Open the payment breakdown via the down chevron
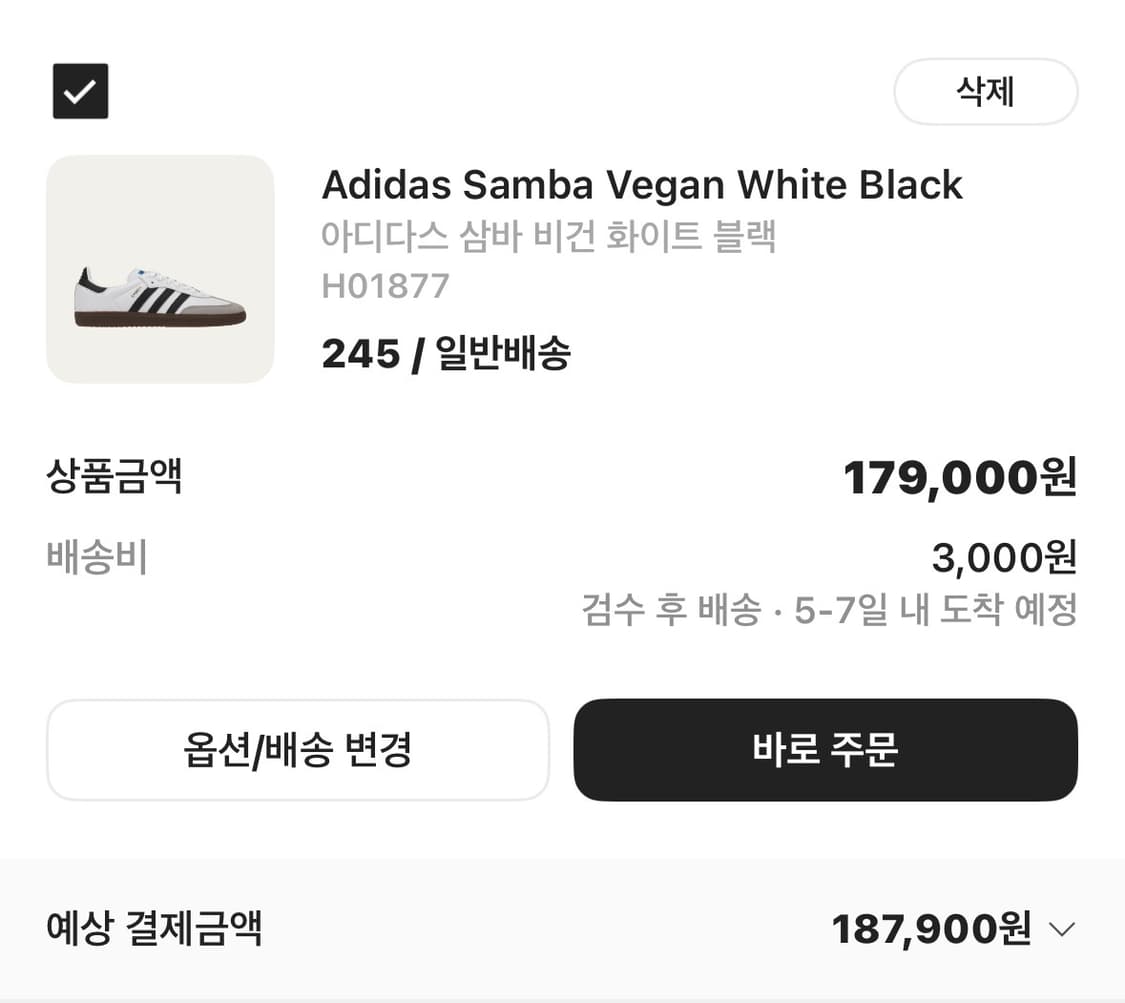This screenshot has height=1003, width=1125. pos(1063,928)
